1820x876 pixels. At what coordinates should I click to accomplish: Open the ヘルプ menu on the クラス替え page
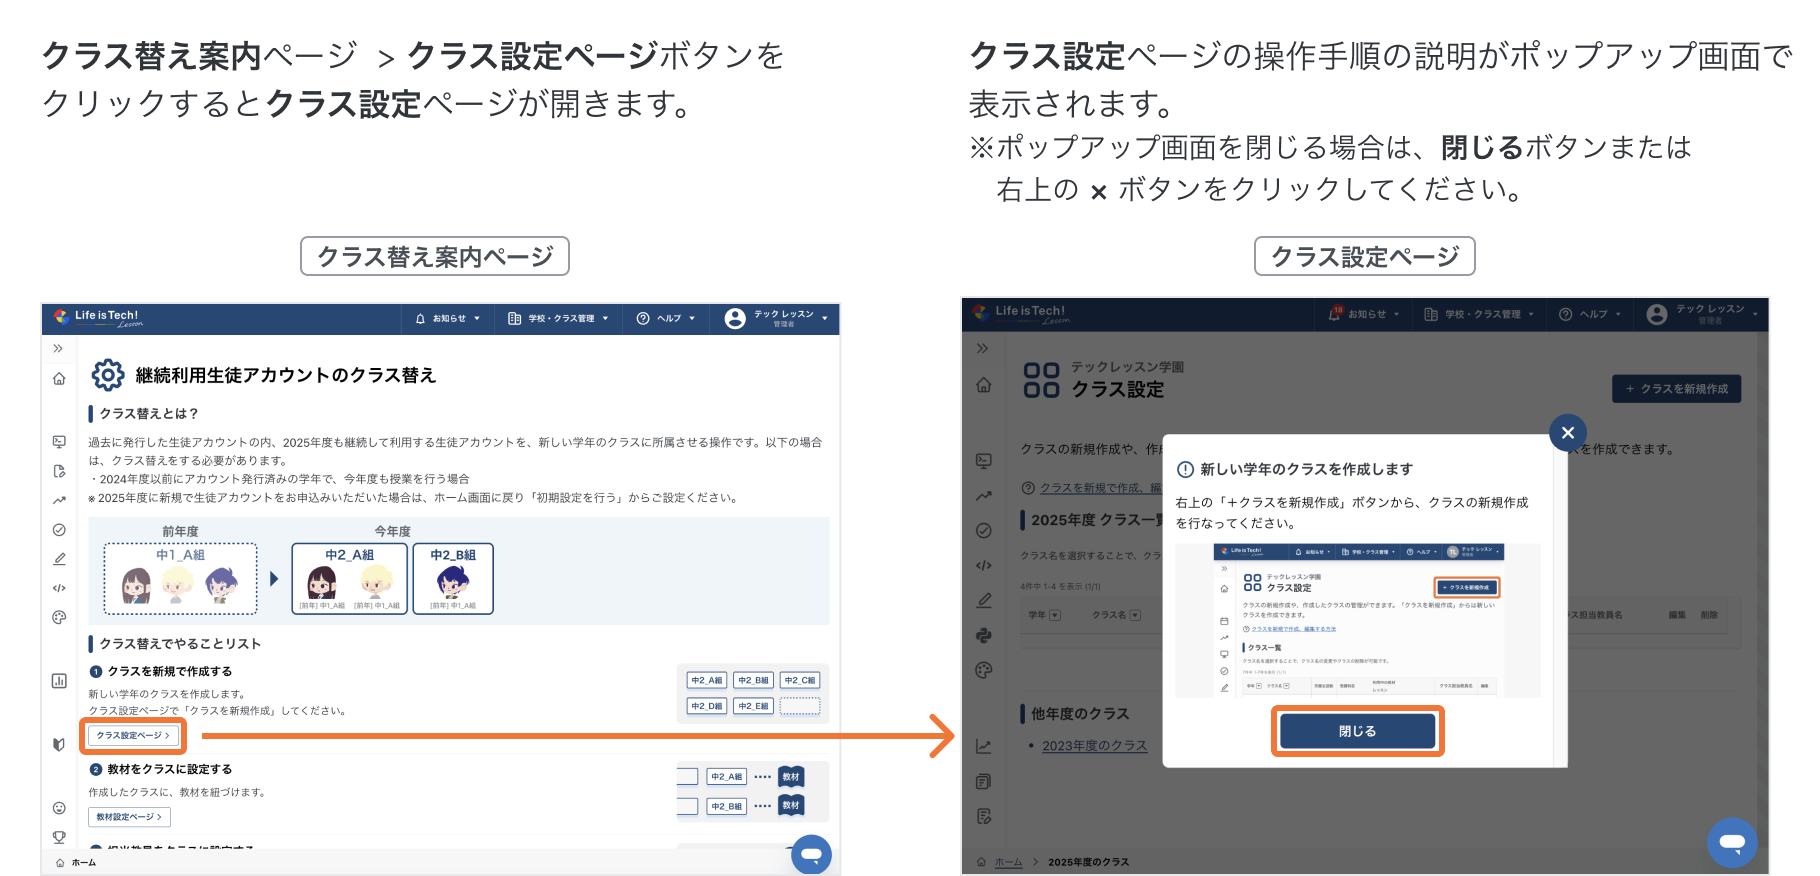click(x=666, y=318)
